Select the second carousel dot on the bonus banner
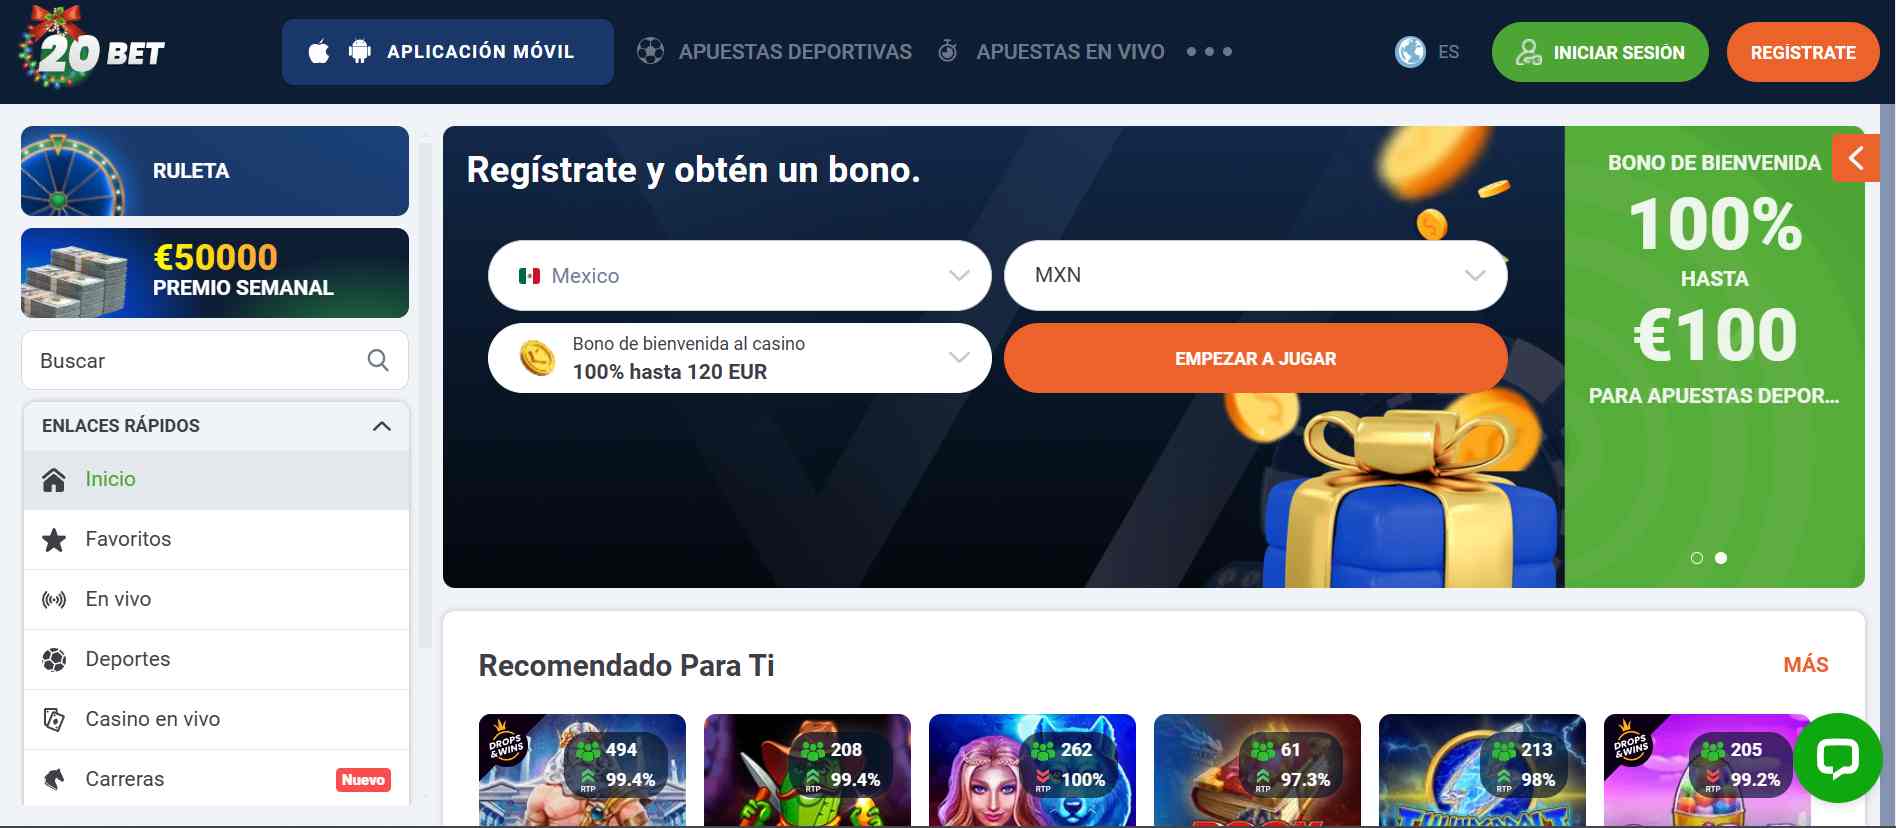 1721,558
